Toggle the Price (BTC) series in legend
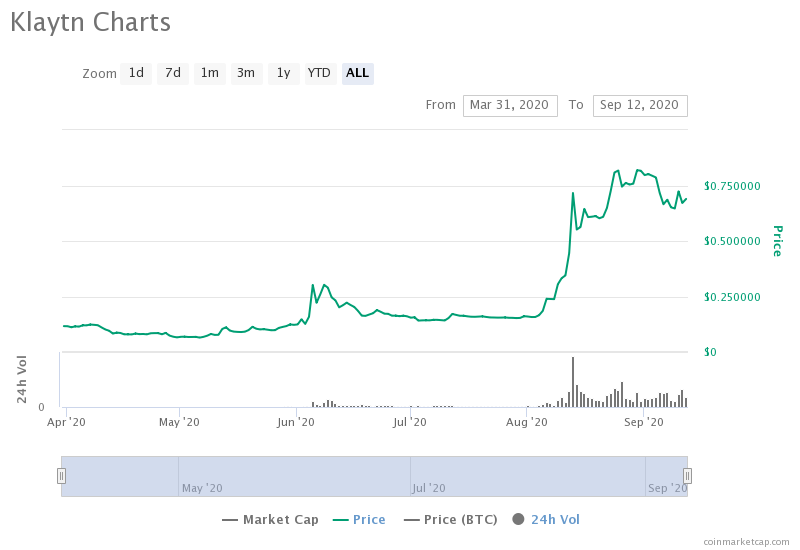Viewport: 800px width, 550px height. point(451,519)
